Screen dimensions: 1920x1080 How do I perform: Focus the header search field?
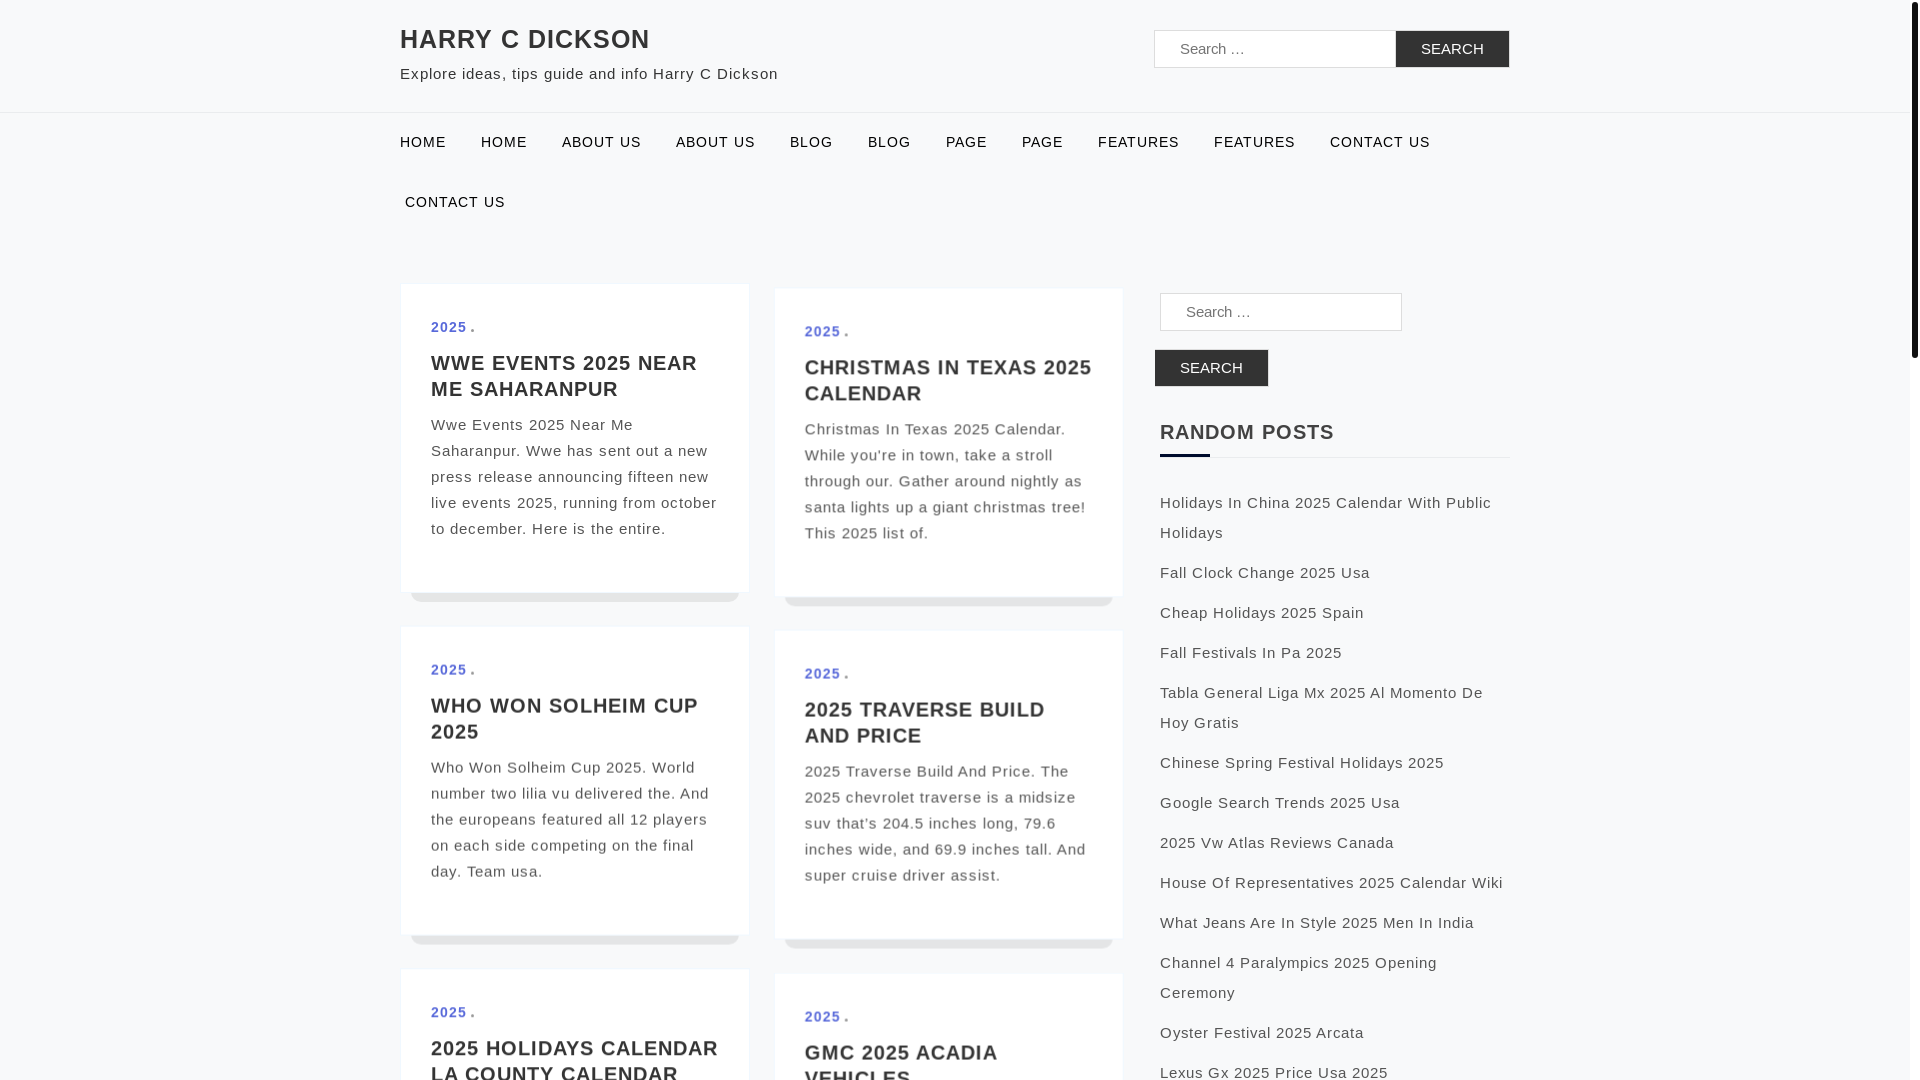(x=1275, y=49)
